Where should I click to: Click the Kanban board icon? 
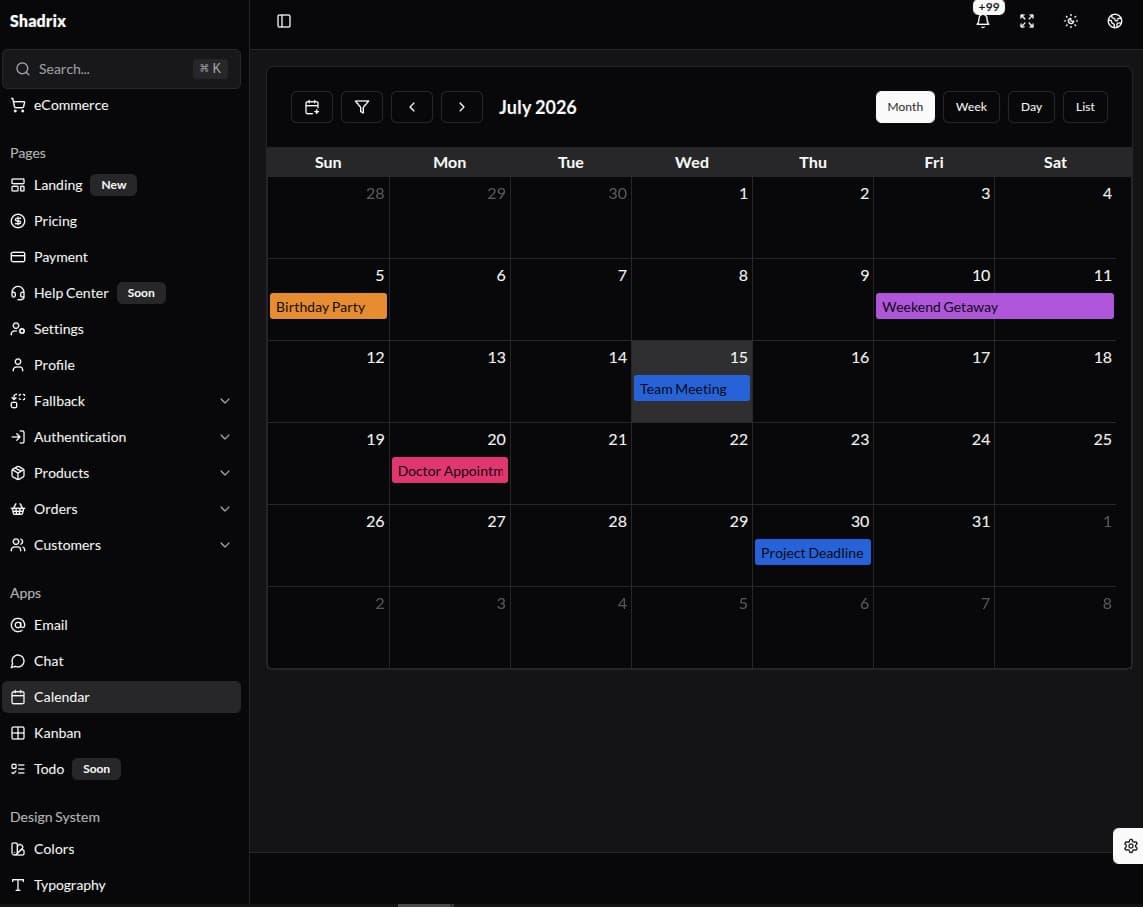tap(18, 733)
